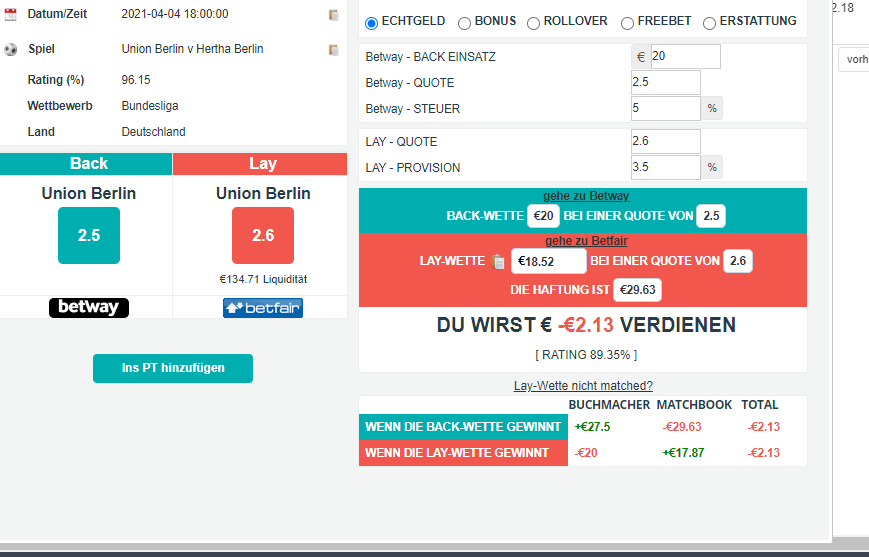This screenshot has width=869, height=557.
Task: Click the '€134.71 Liquidität' text
Action: tap(263, 279)
